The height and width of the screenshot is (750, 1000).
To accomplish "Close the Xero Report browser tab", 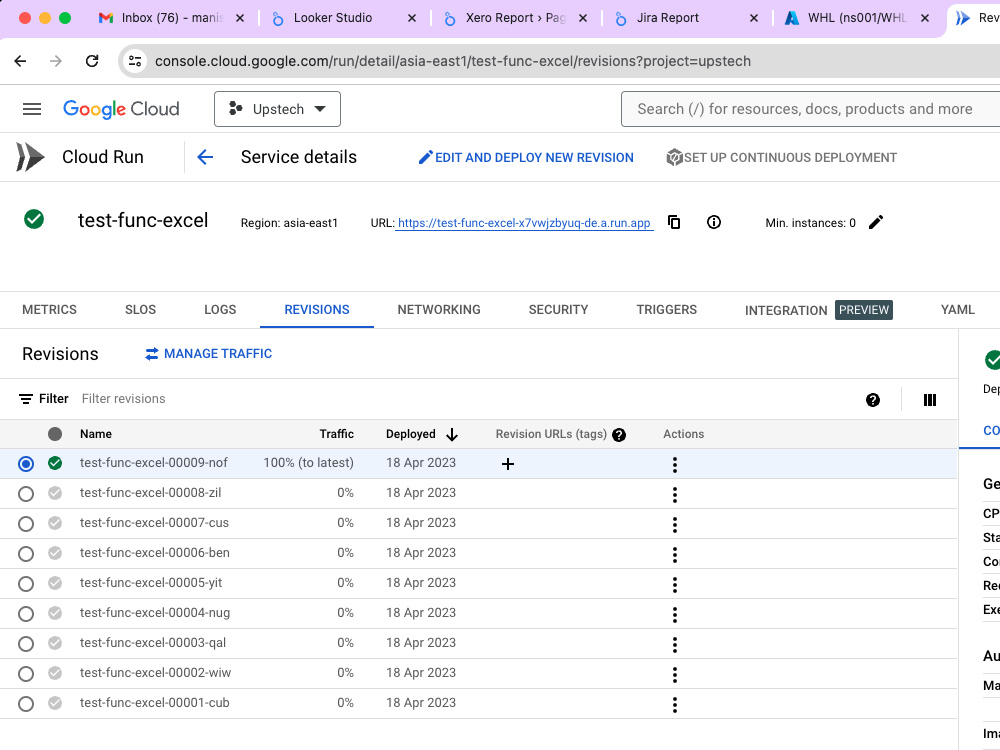I will point(582,18).
